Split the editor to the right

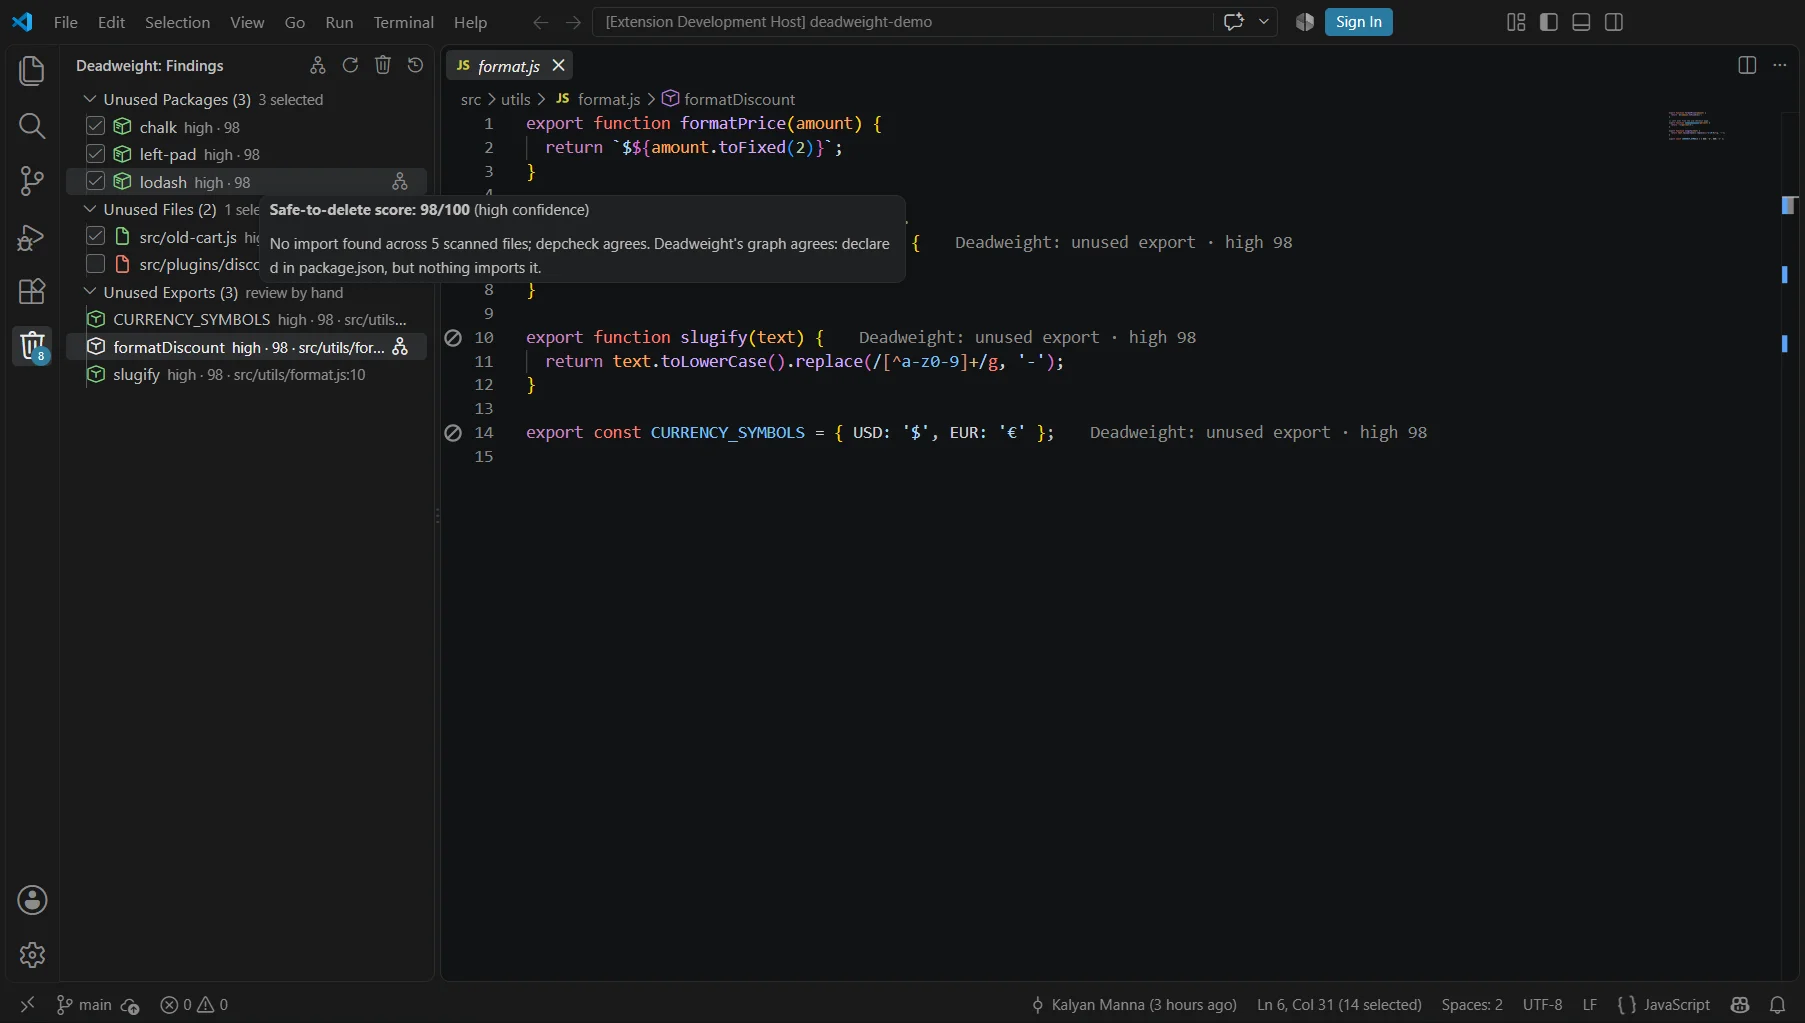[x=1747, y=65]
